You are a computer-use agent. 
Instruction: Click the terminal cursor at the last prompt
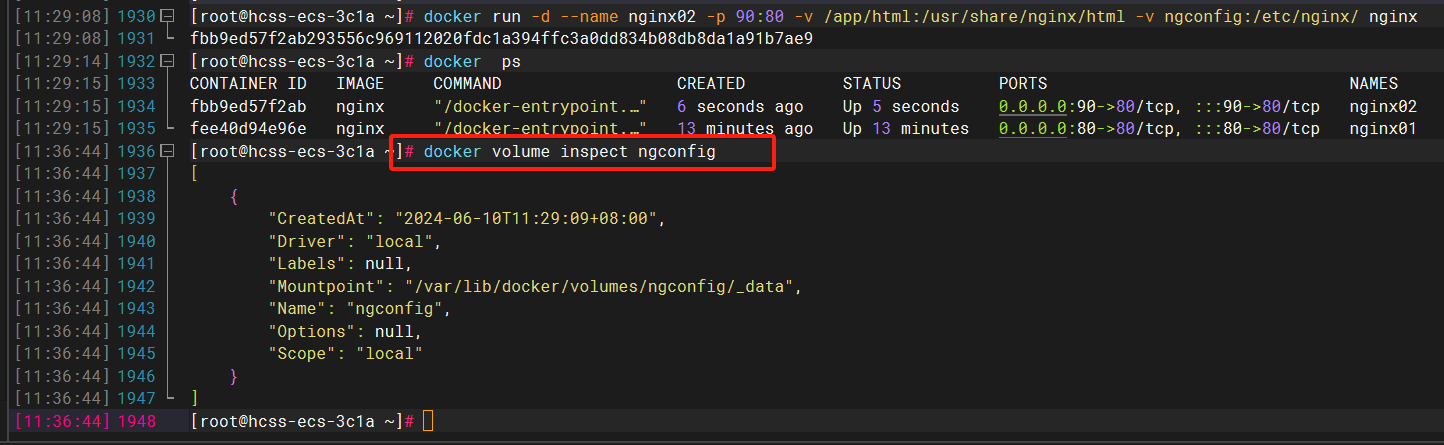pyautogui.click(x=428, y=421)
